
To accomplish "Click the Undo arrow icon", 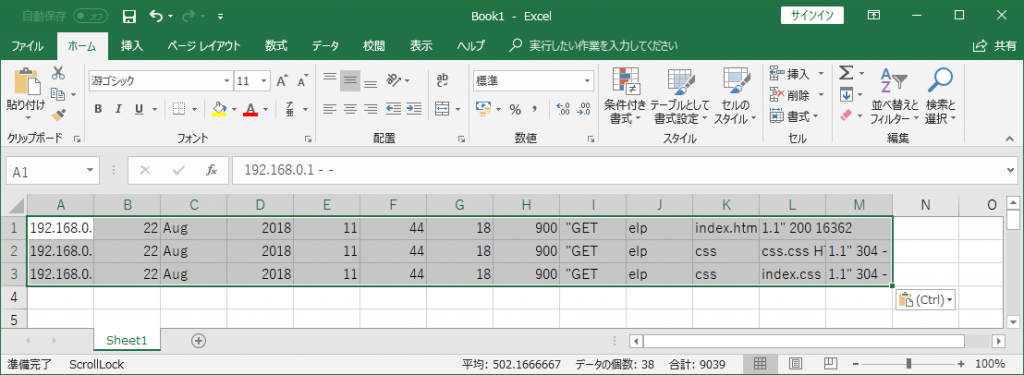I will 157,16.
